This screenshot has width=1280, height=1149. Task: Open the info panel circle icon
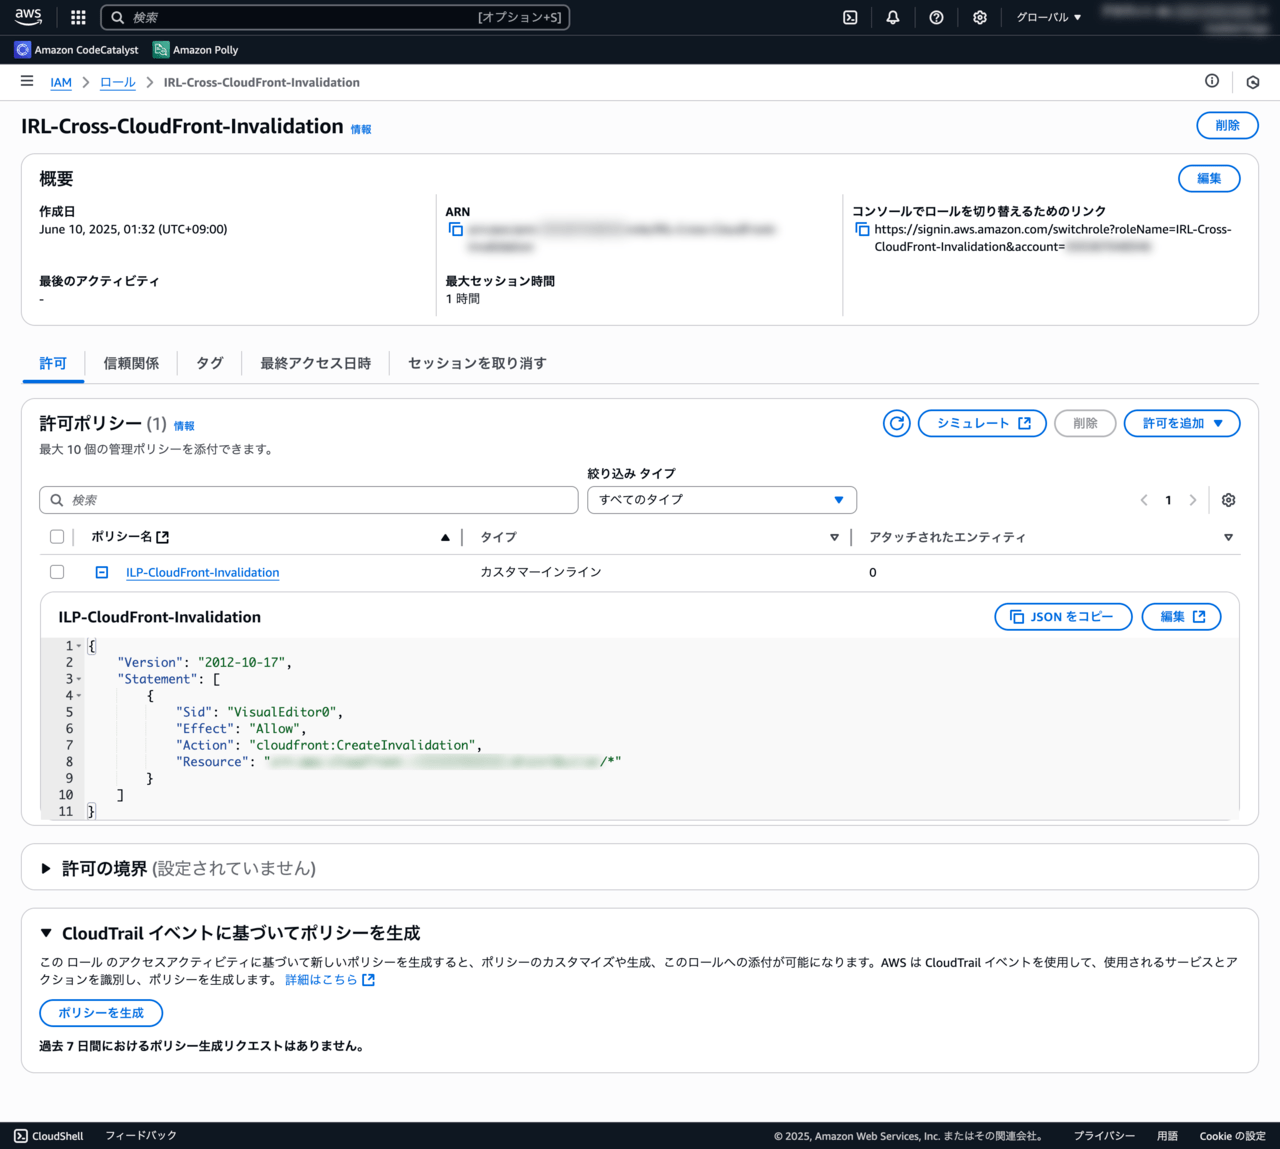(1212, 81)
